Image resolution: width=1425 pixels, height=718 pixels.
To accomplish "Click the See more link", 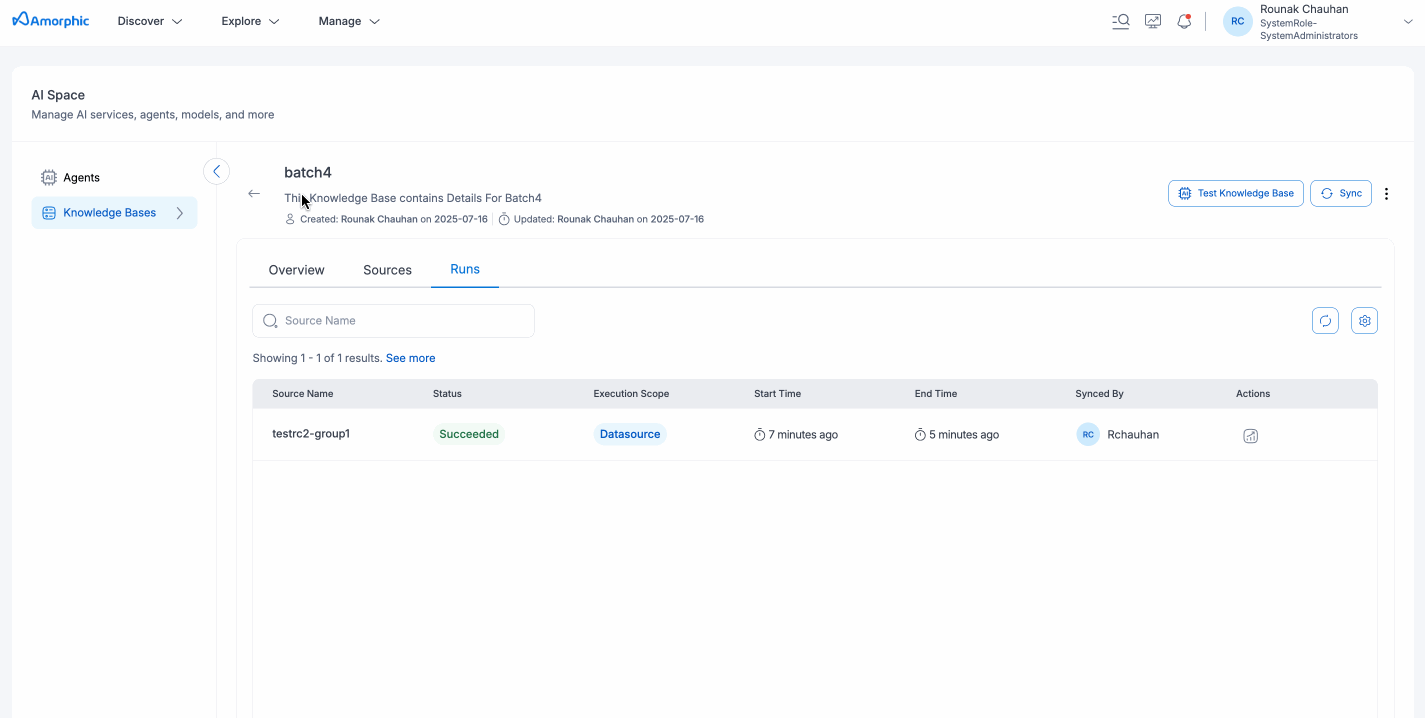I will pos(410,358).
